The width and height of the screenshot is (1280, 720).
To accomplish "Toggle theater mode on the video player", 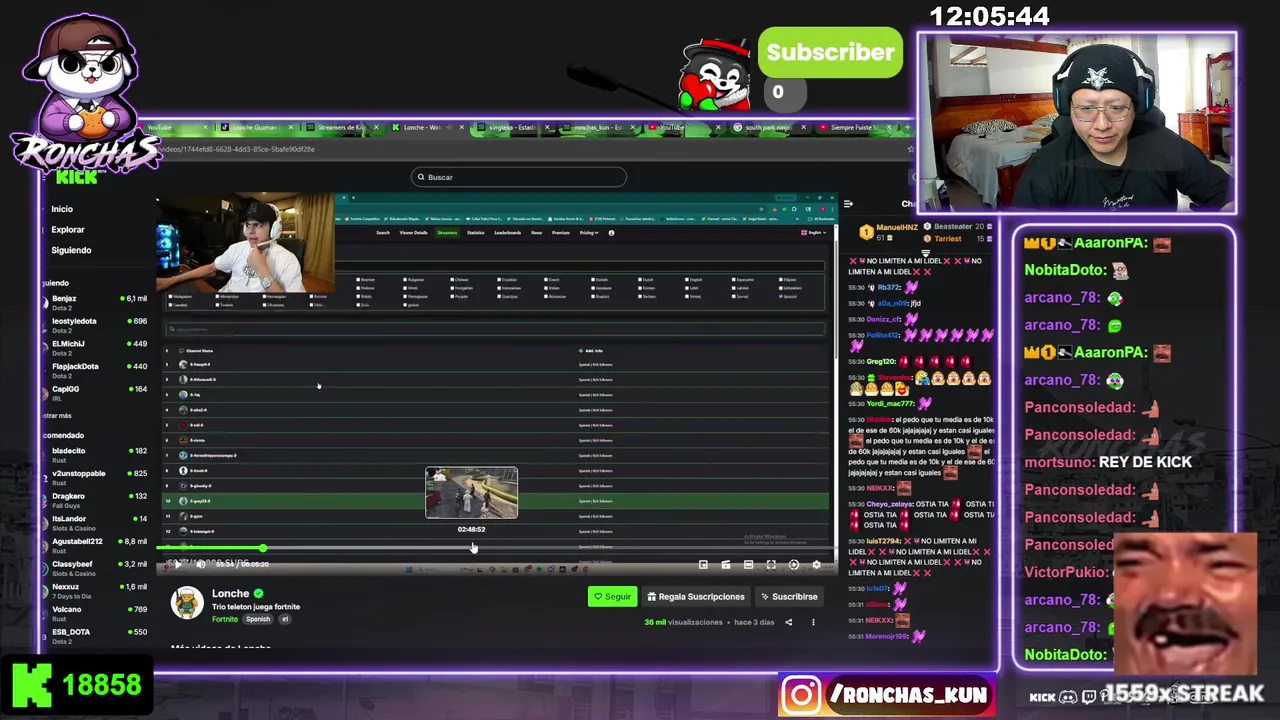I will (748, 565).
